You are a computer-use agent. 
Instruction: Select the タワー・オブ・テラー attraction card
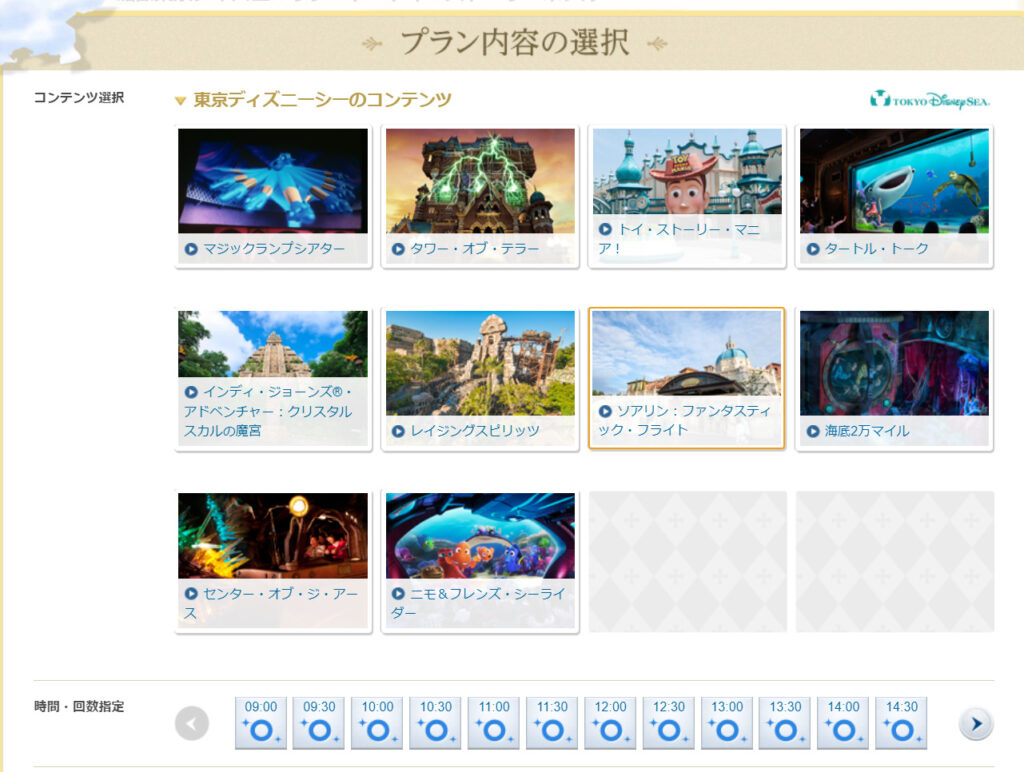(x=480, y=197)
